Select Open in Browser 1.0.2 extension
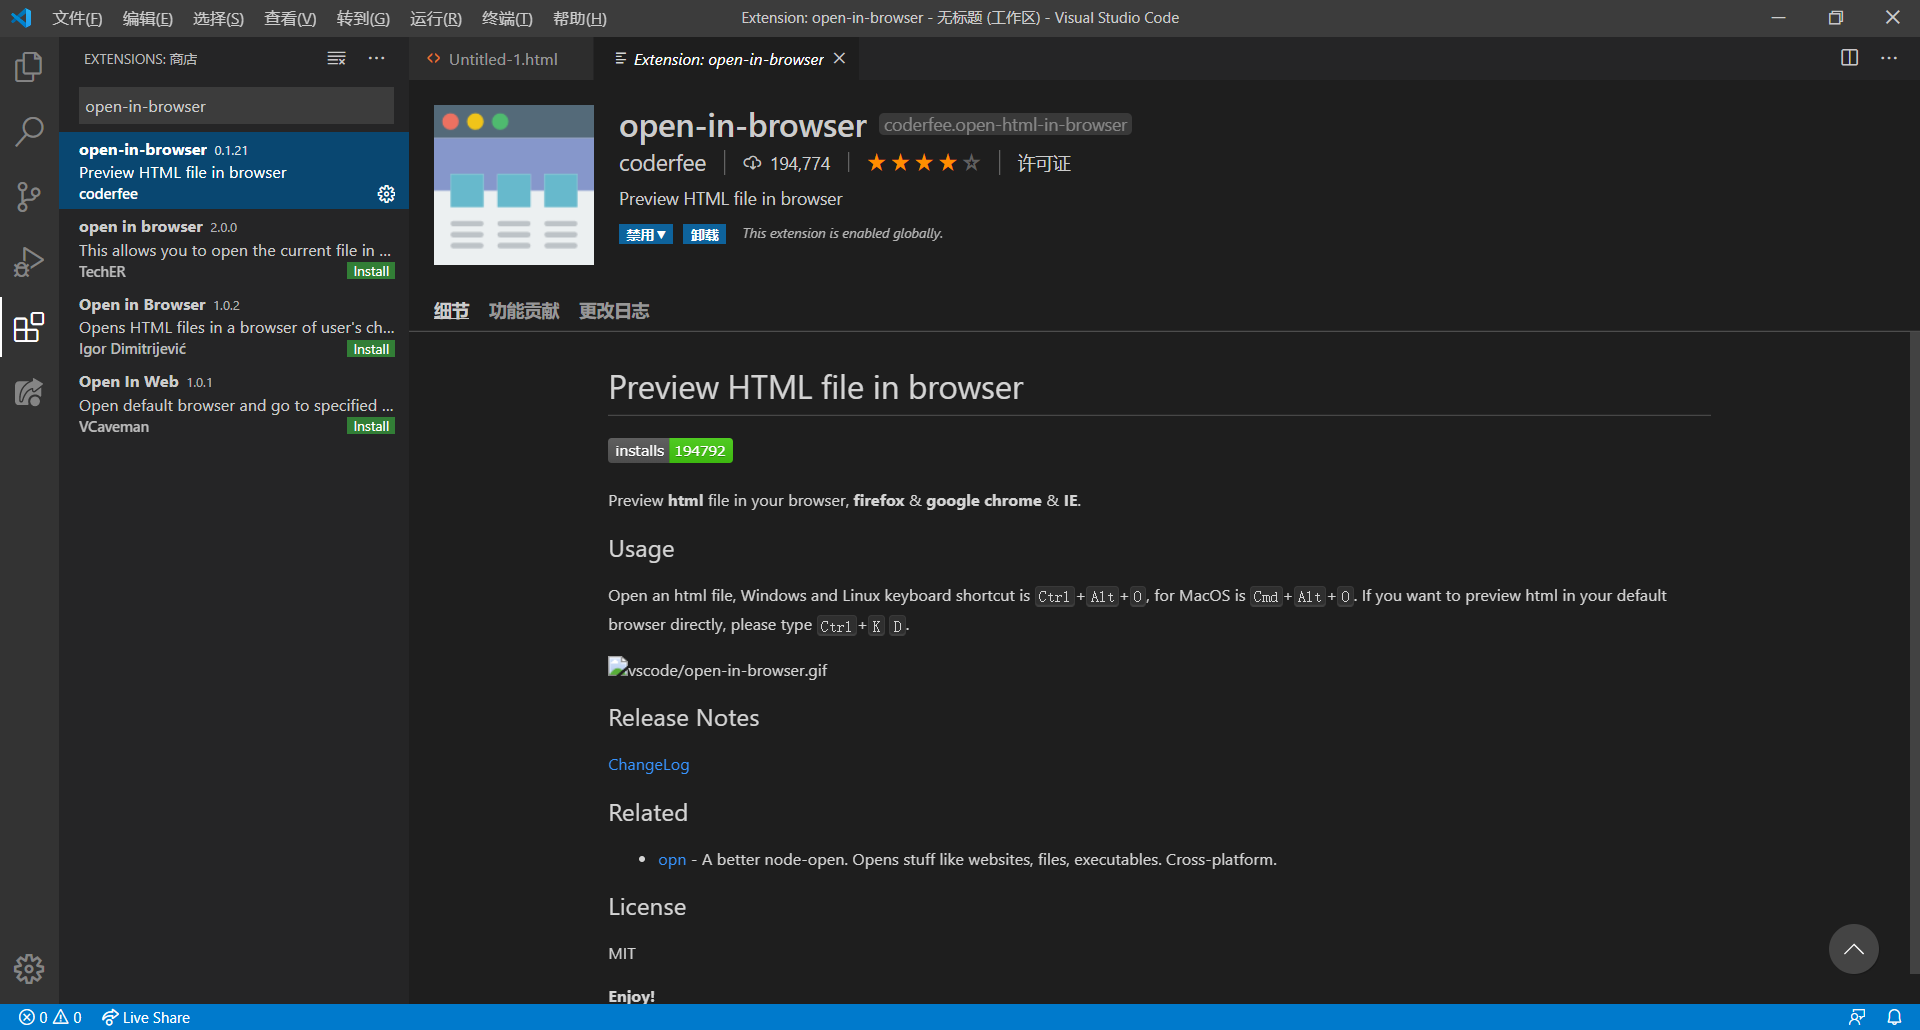The image size is (1920, 1030). pyautogui.click(x=234, y=326)
